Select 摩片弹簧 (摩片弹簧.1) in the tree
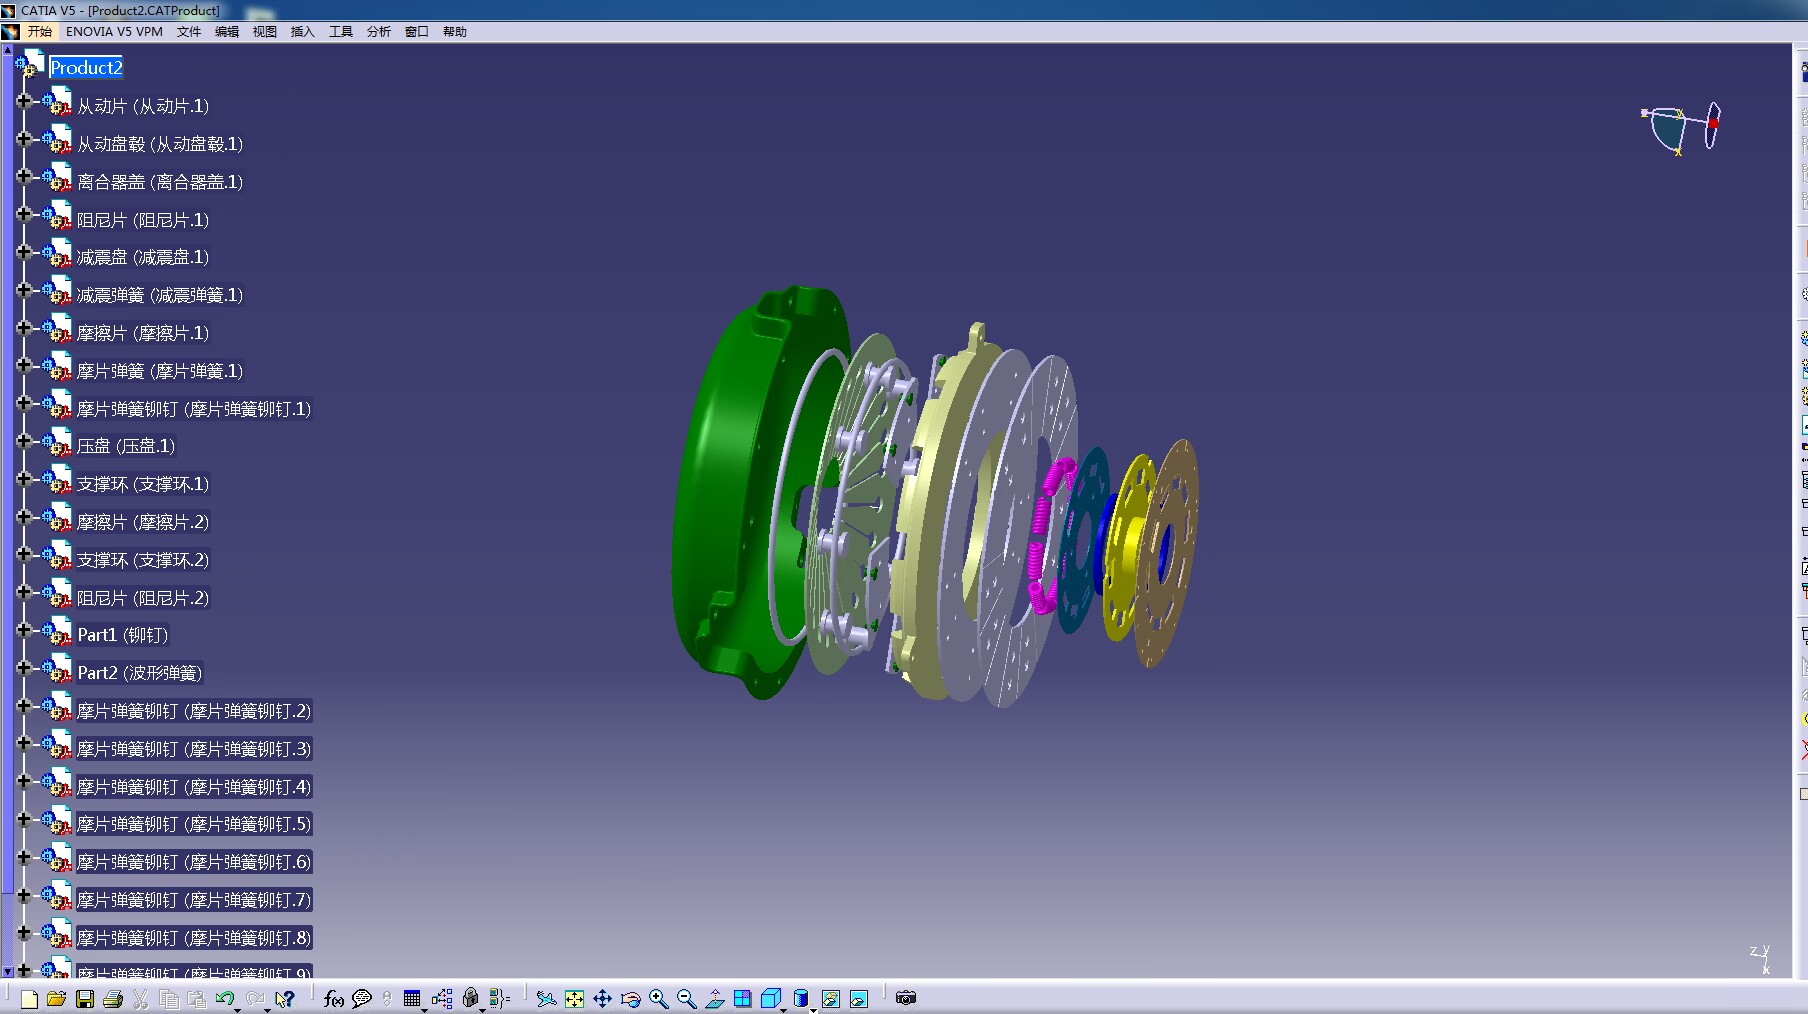1808x1014 pixels. [x=160, y=371]
